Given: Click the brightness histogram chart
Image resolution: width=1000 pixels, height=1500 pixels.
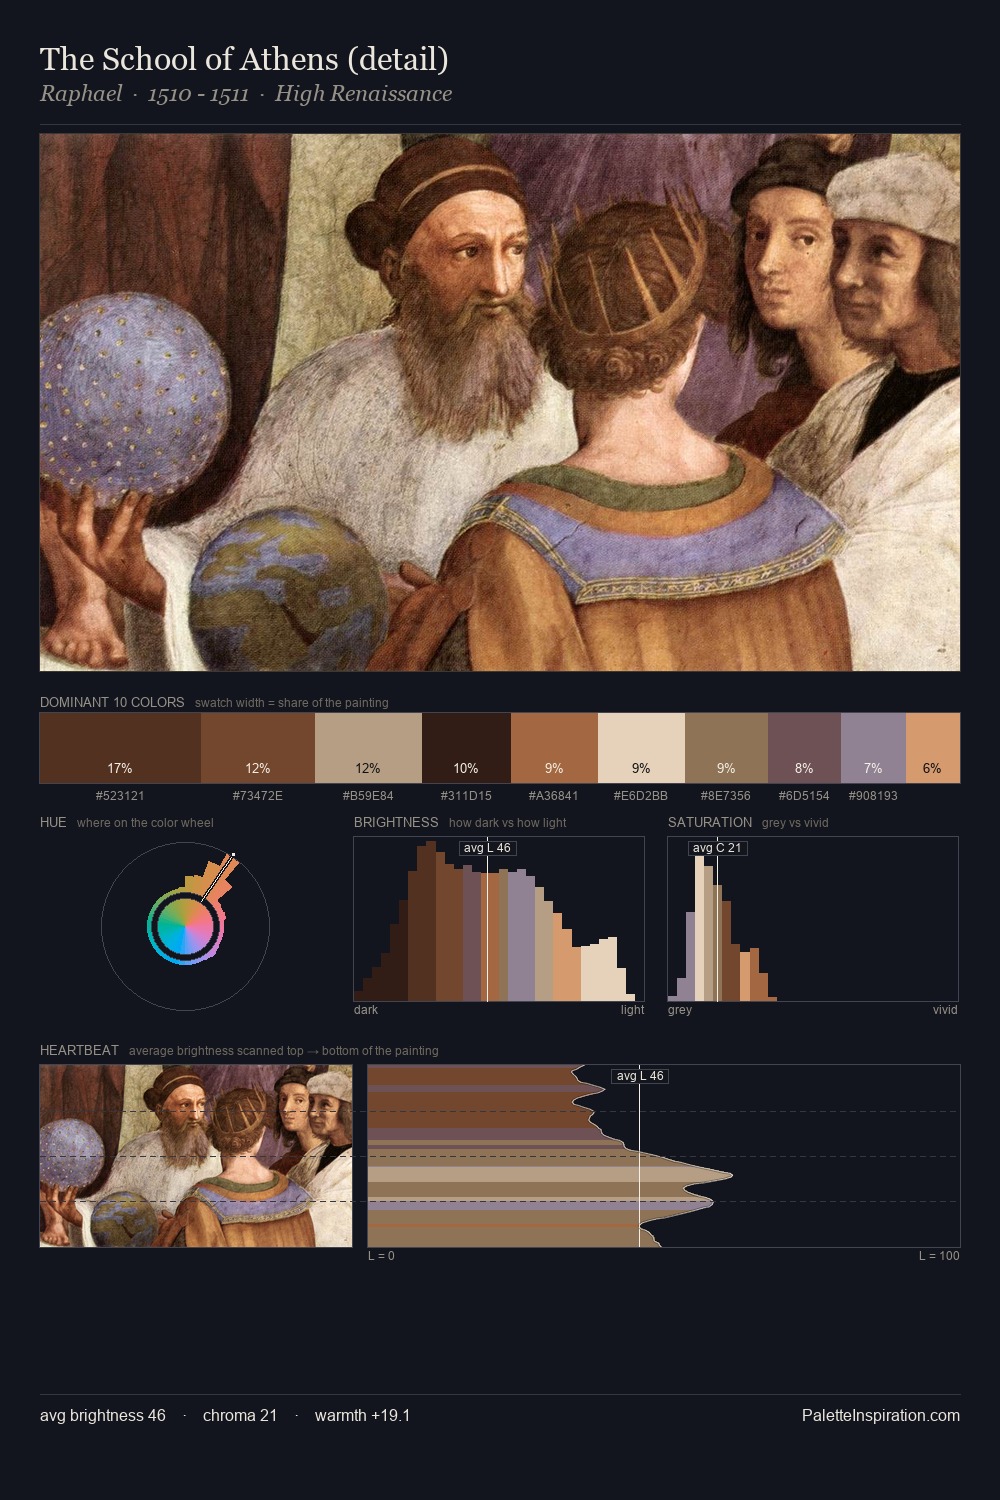Looking at the screenshot, I should click(499, 919).
